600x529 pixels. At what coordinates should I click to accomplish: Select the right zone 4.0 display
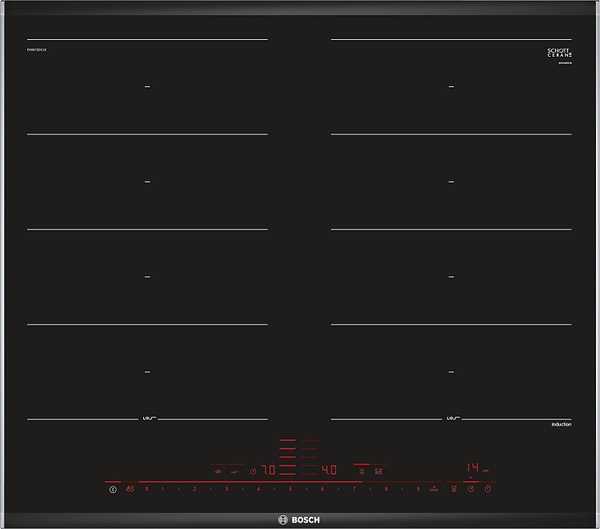(x=329, y=470)
